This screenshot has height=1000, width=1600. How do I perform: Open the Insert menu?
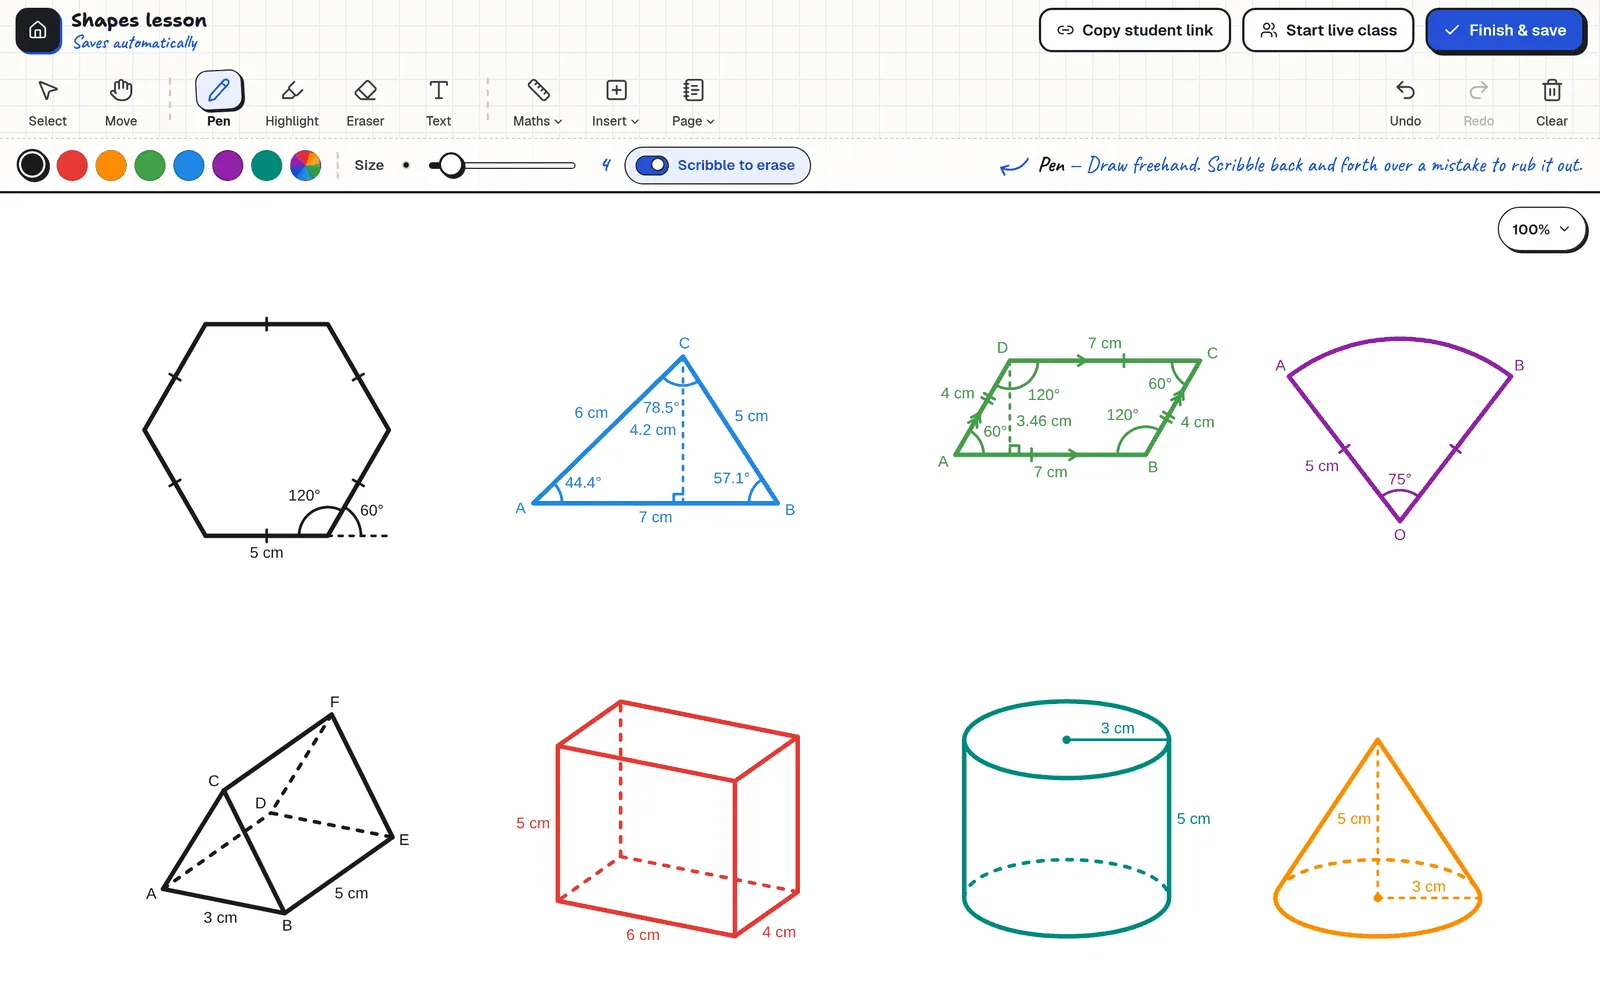[616, 101]
